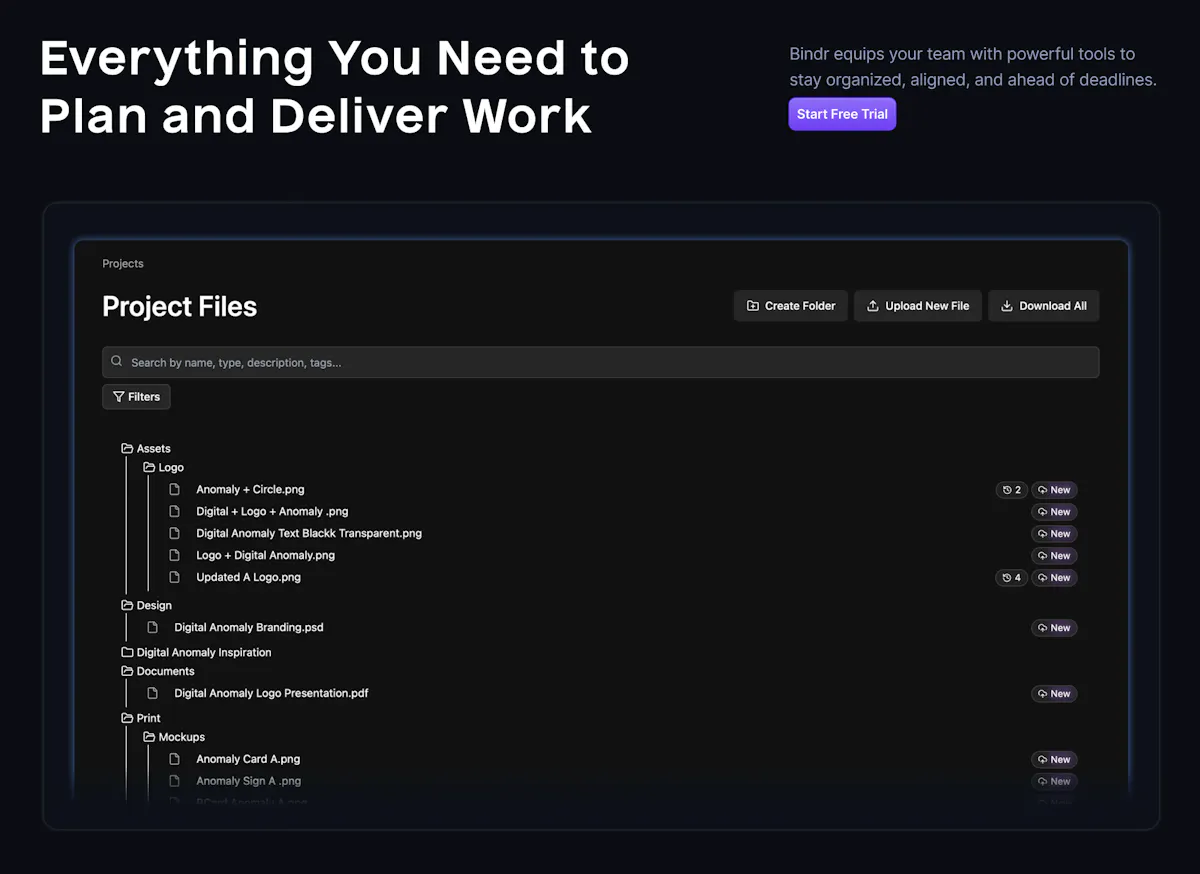Click the Download All button
Image resolution: width=1200 pixels, height=874 pixels.
click(1044, 306)
